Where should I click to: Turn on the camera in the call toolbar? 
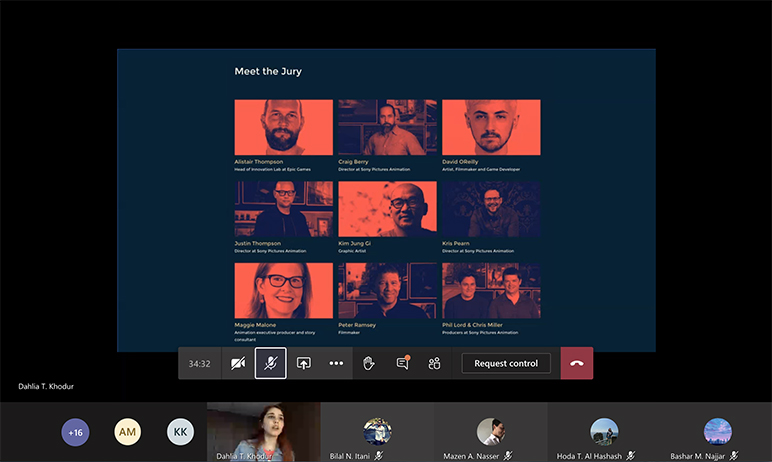[238, 363]
